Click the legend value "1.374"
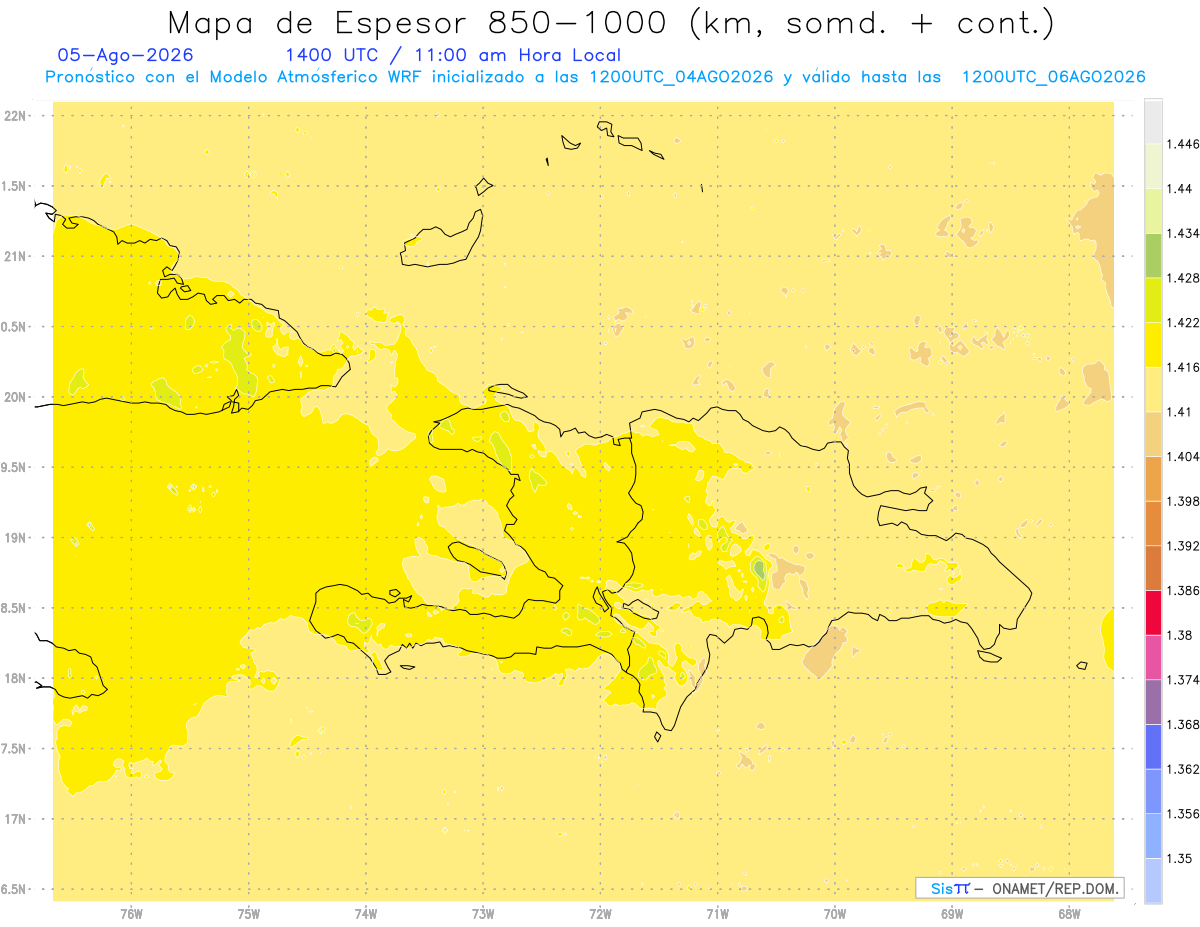This screenshot has height=927, width=1200. [1183, 680]
